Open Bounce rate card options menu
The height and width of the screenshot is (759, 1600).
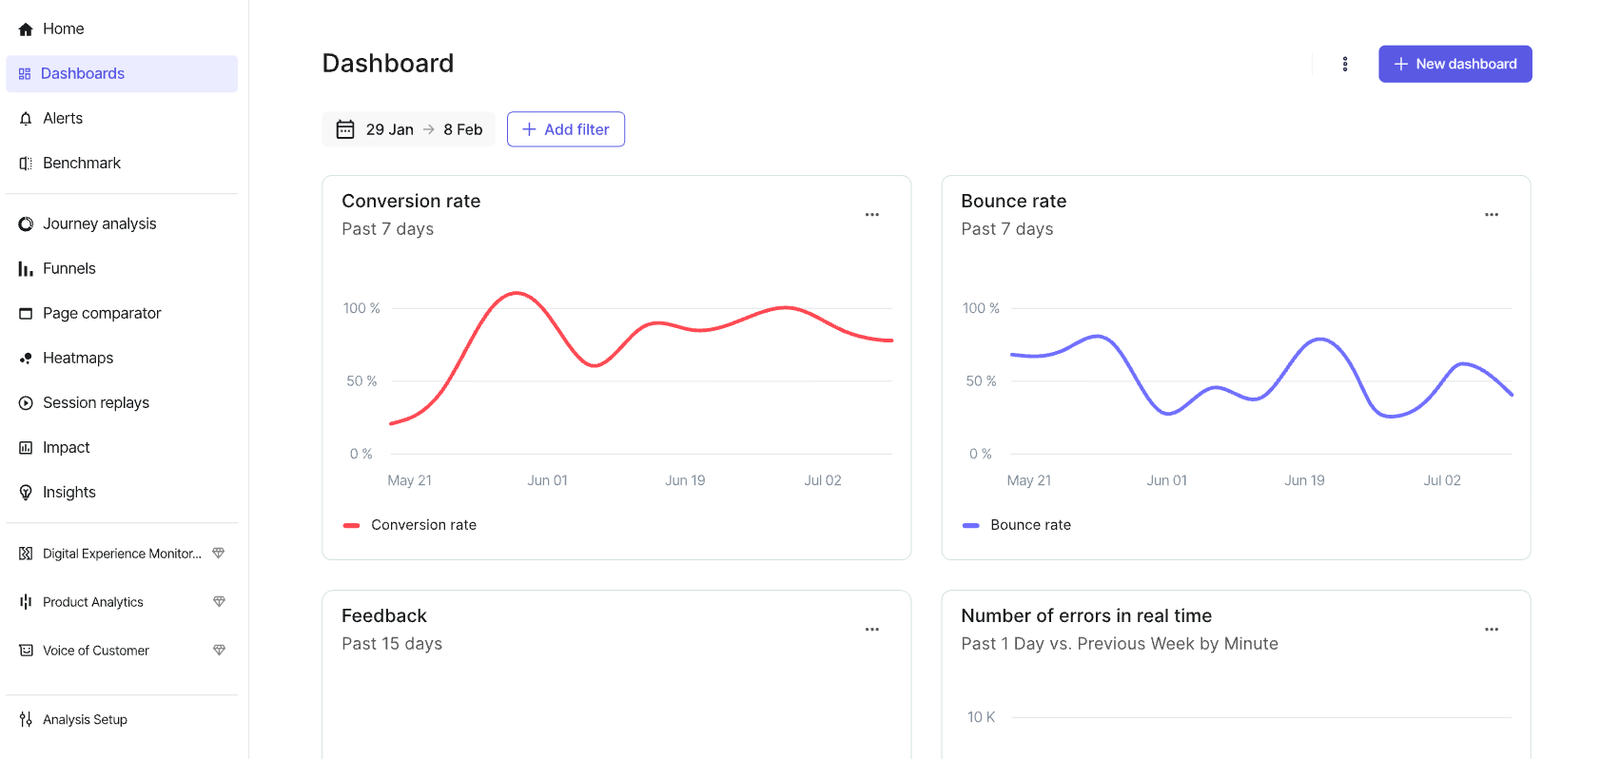tap(1491, 215)
